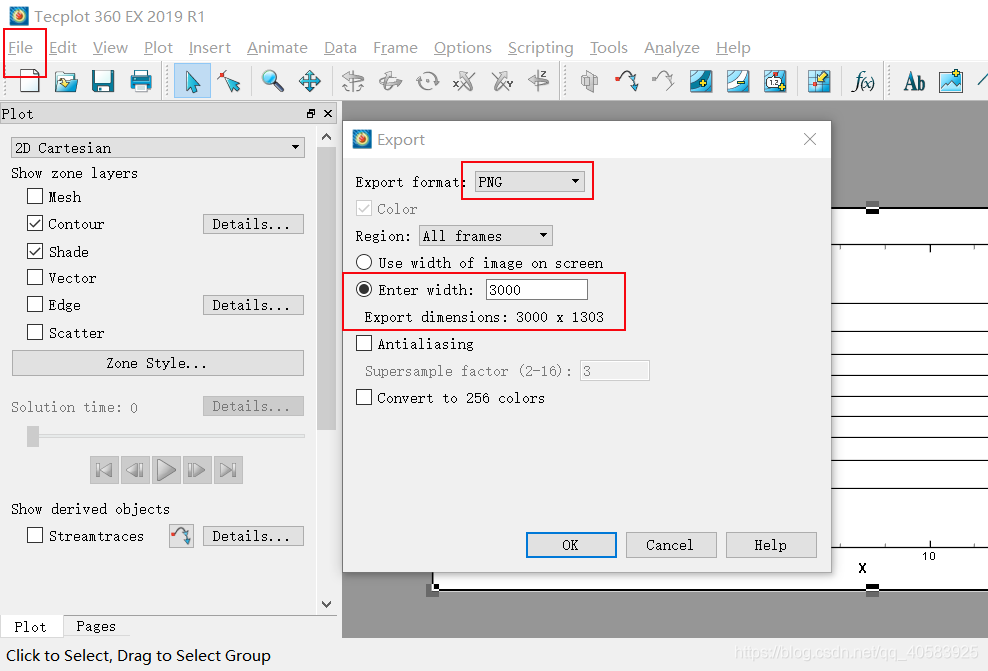Open the f(x) data alter icon
Screen dimensions: 988x671
click(x=863, y=81)
